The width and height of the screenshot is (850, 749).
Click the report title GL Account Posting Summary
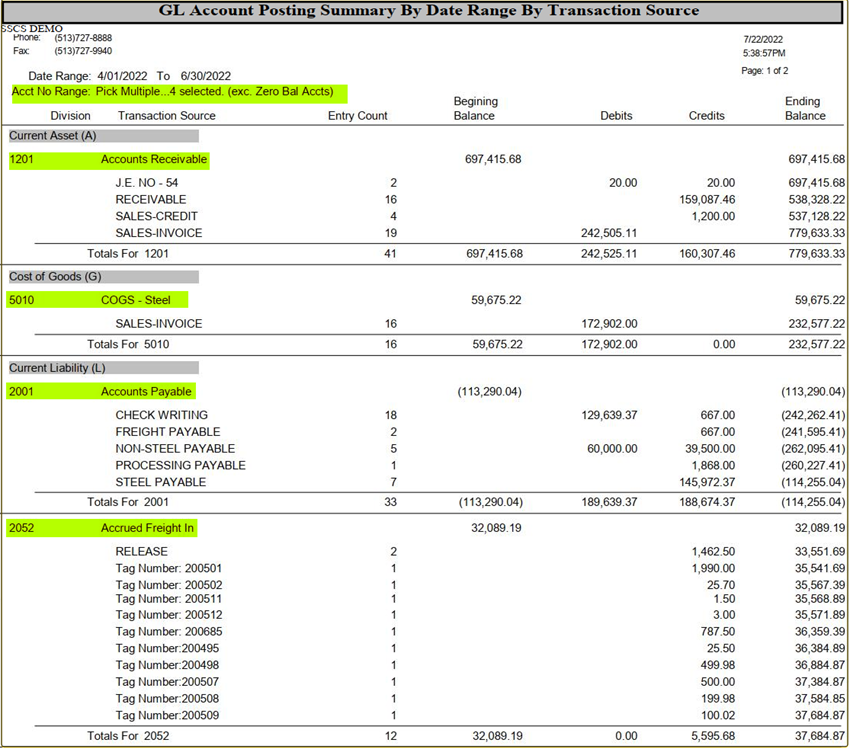[429, 11]
